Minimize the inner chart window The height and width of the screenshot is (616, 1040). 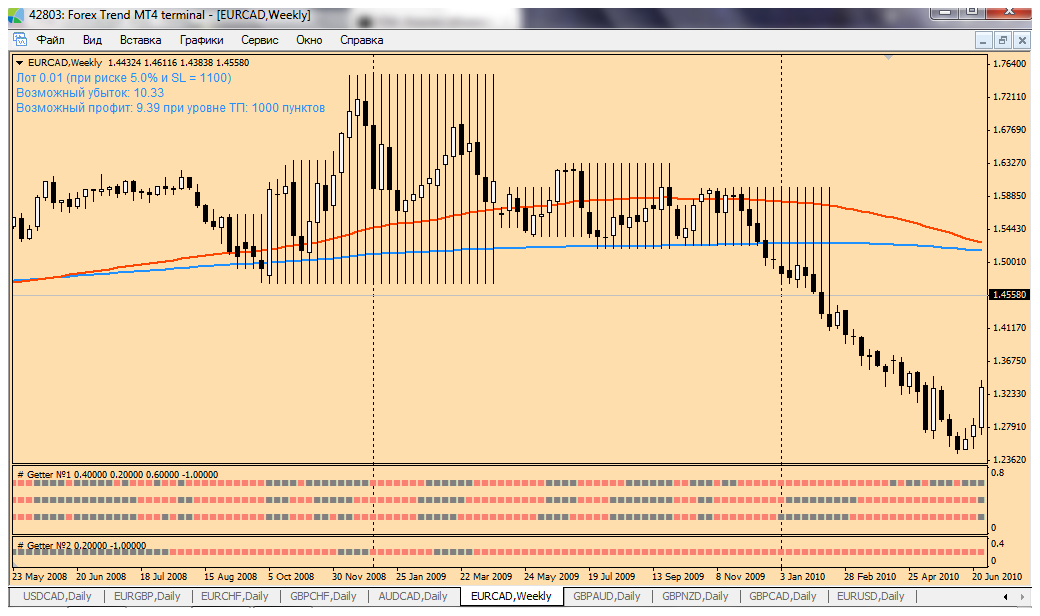pyautogui.click(x=983, y=40)
